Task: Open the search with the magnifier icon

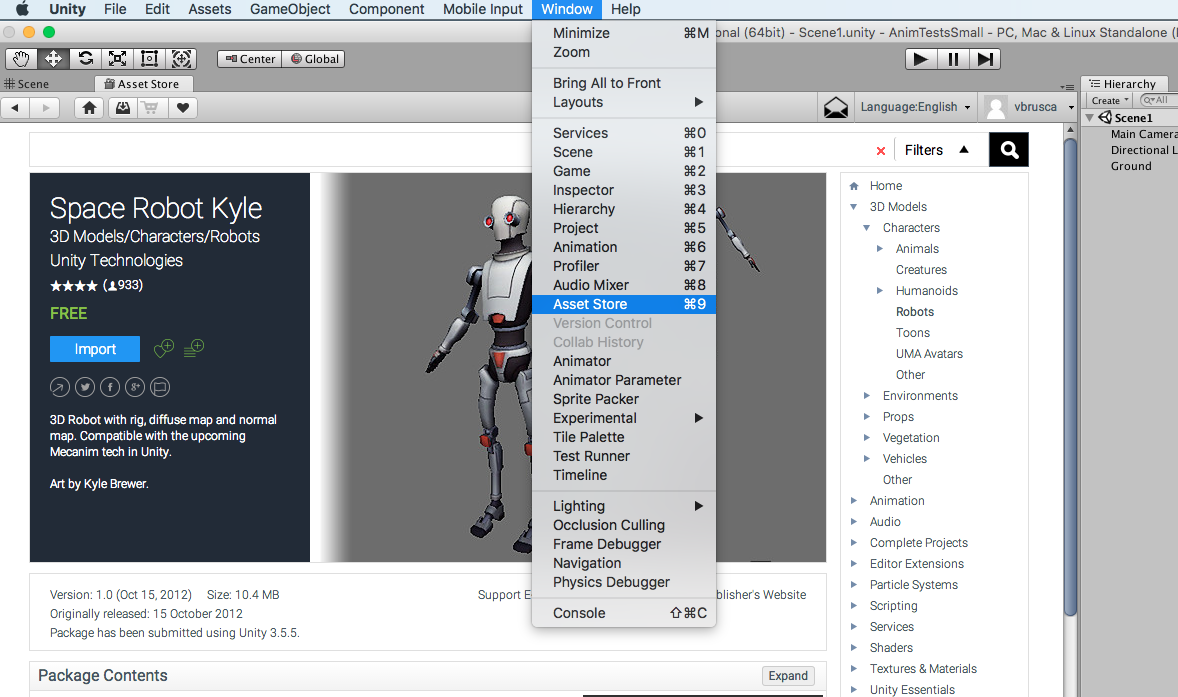Action: pyautogui.click(x=1008, y=149)
